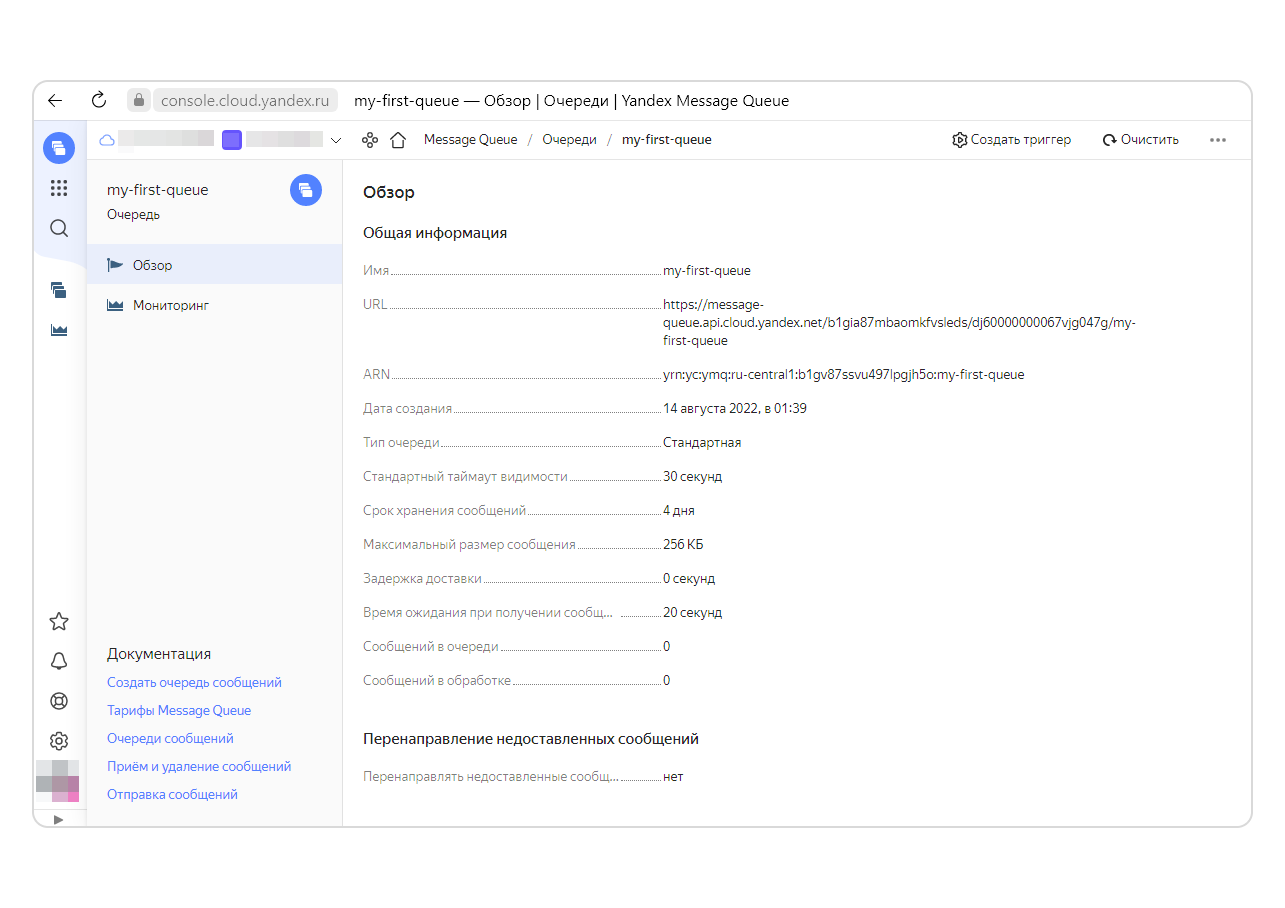Open the Message Queue service icon in the top of the left rail
1285x908 pixels.
click(x=59, y=148)
